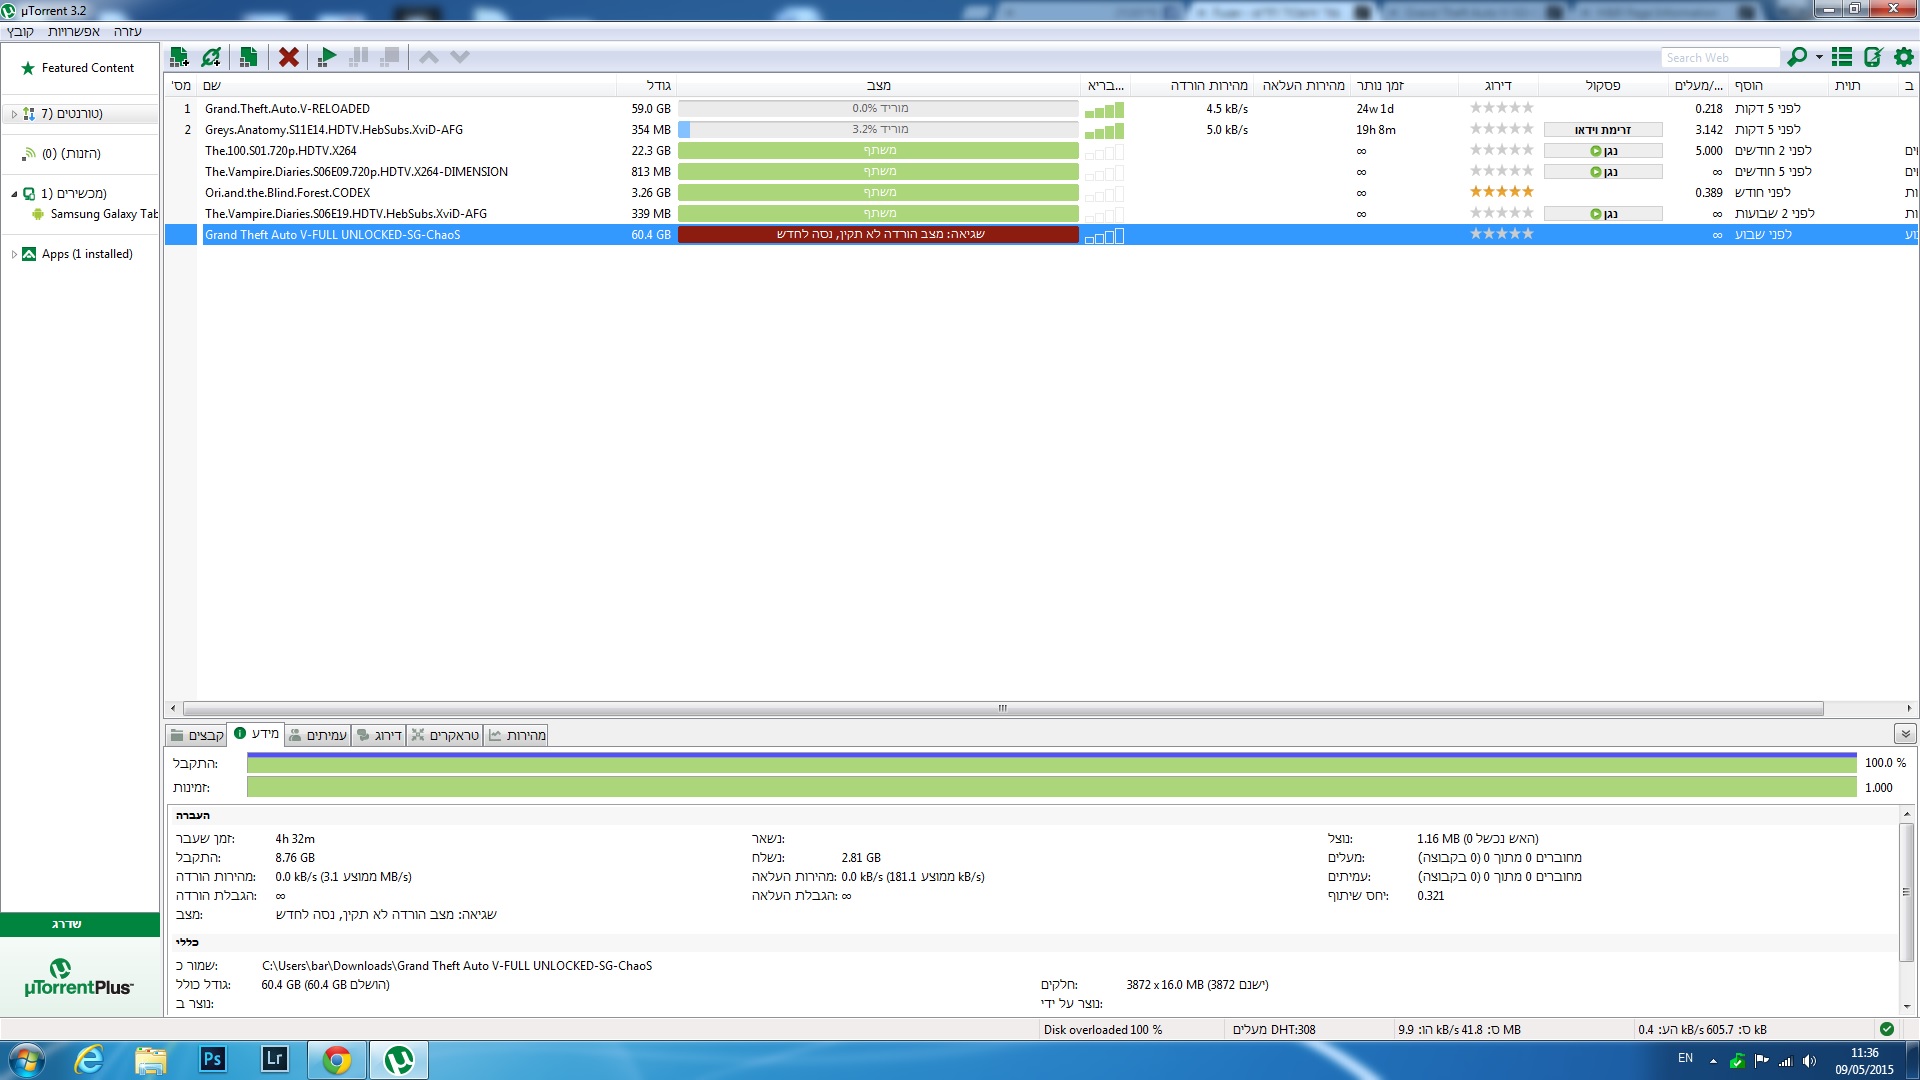The height and width of the screenshot is (1080, 1920).
Task: Open the עזרה menu
Action: [128, 31]
